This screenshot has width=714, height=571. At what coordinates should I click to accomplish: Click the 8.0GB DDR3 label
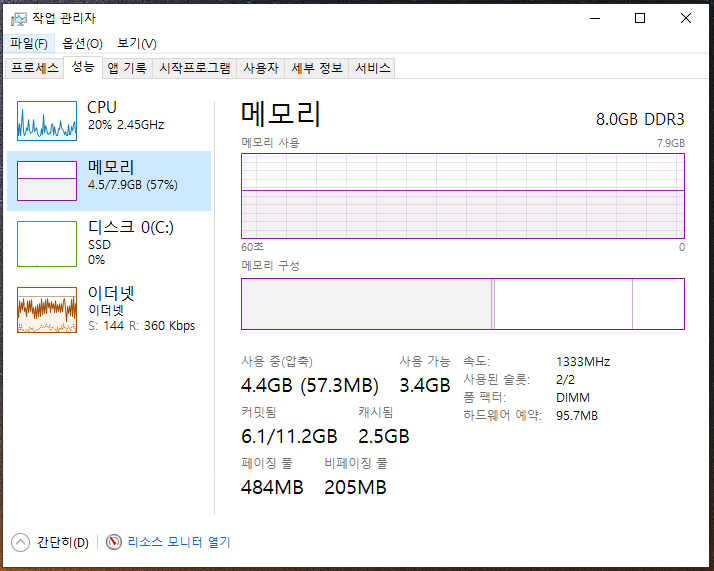[640, 119]
